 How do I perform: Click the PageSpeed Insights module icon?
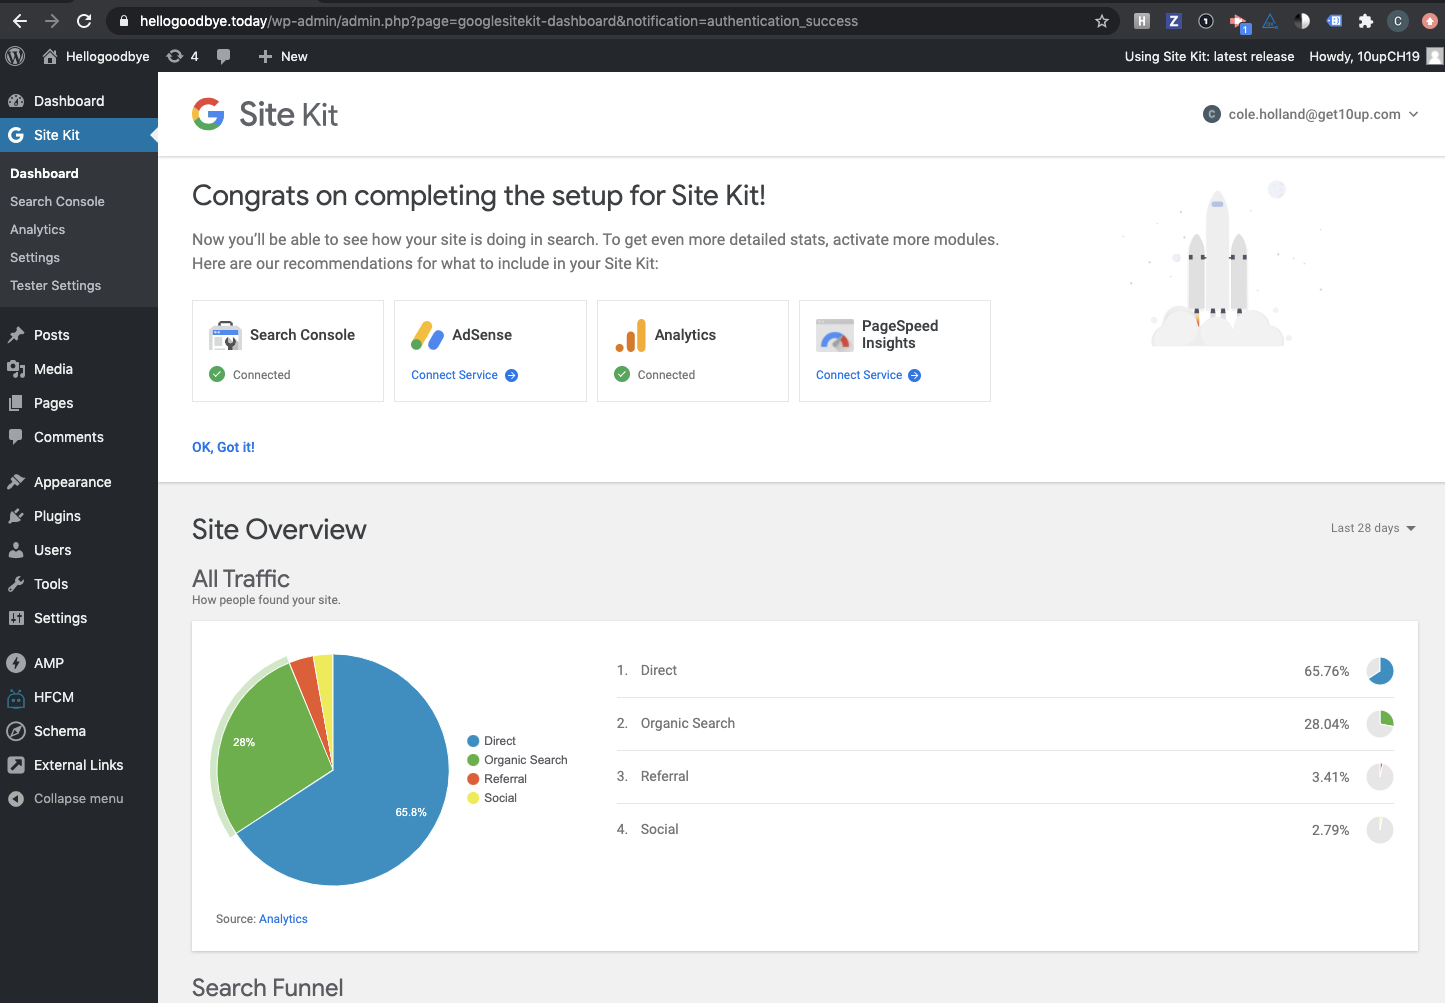pyautogui.click(x=834, y=335)
